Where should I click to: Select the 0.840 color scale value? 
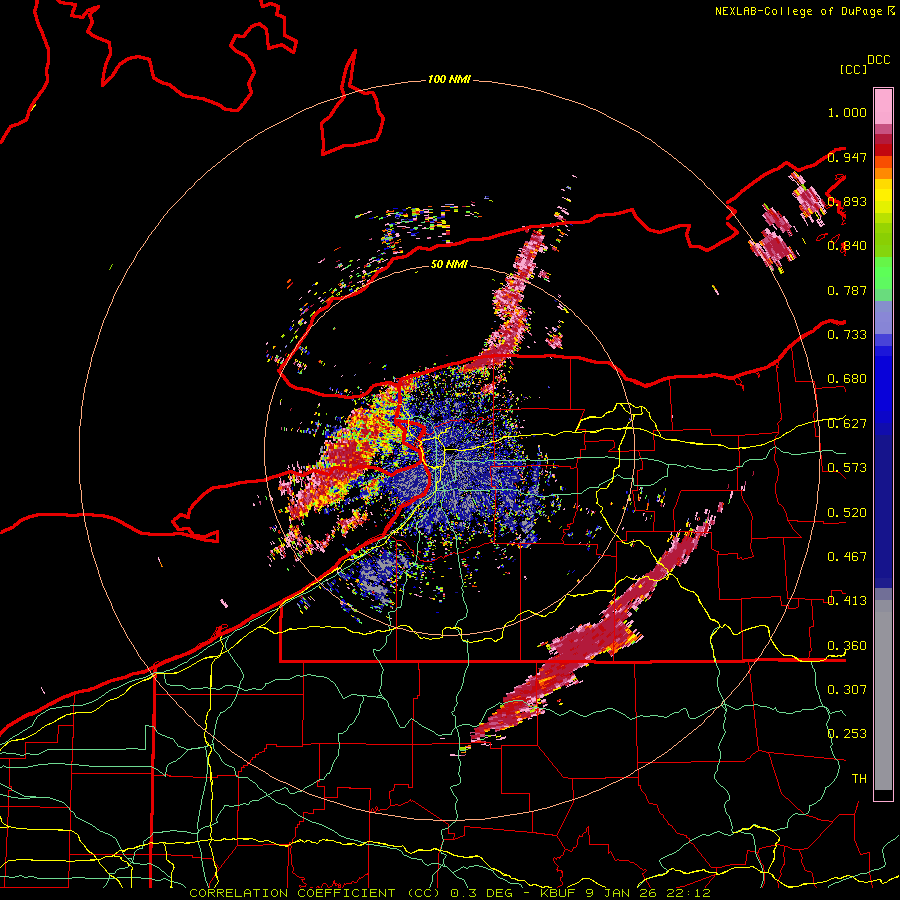847,246
